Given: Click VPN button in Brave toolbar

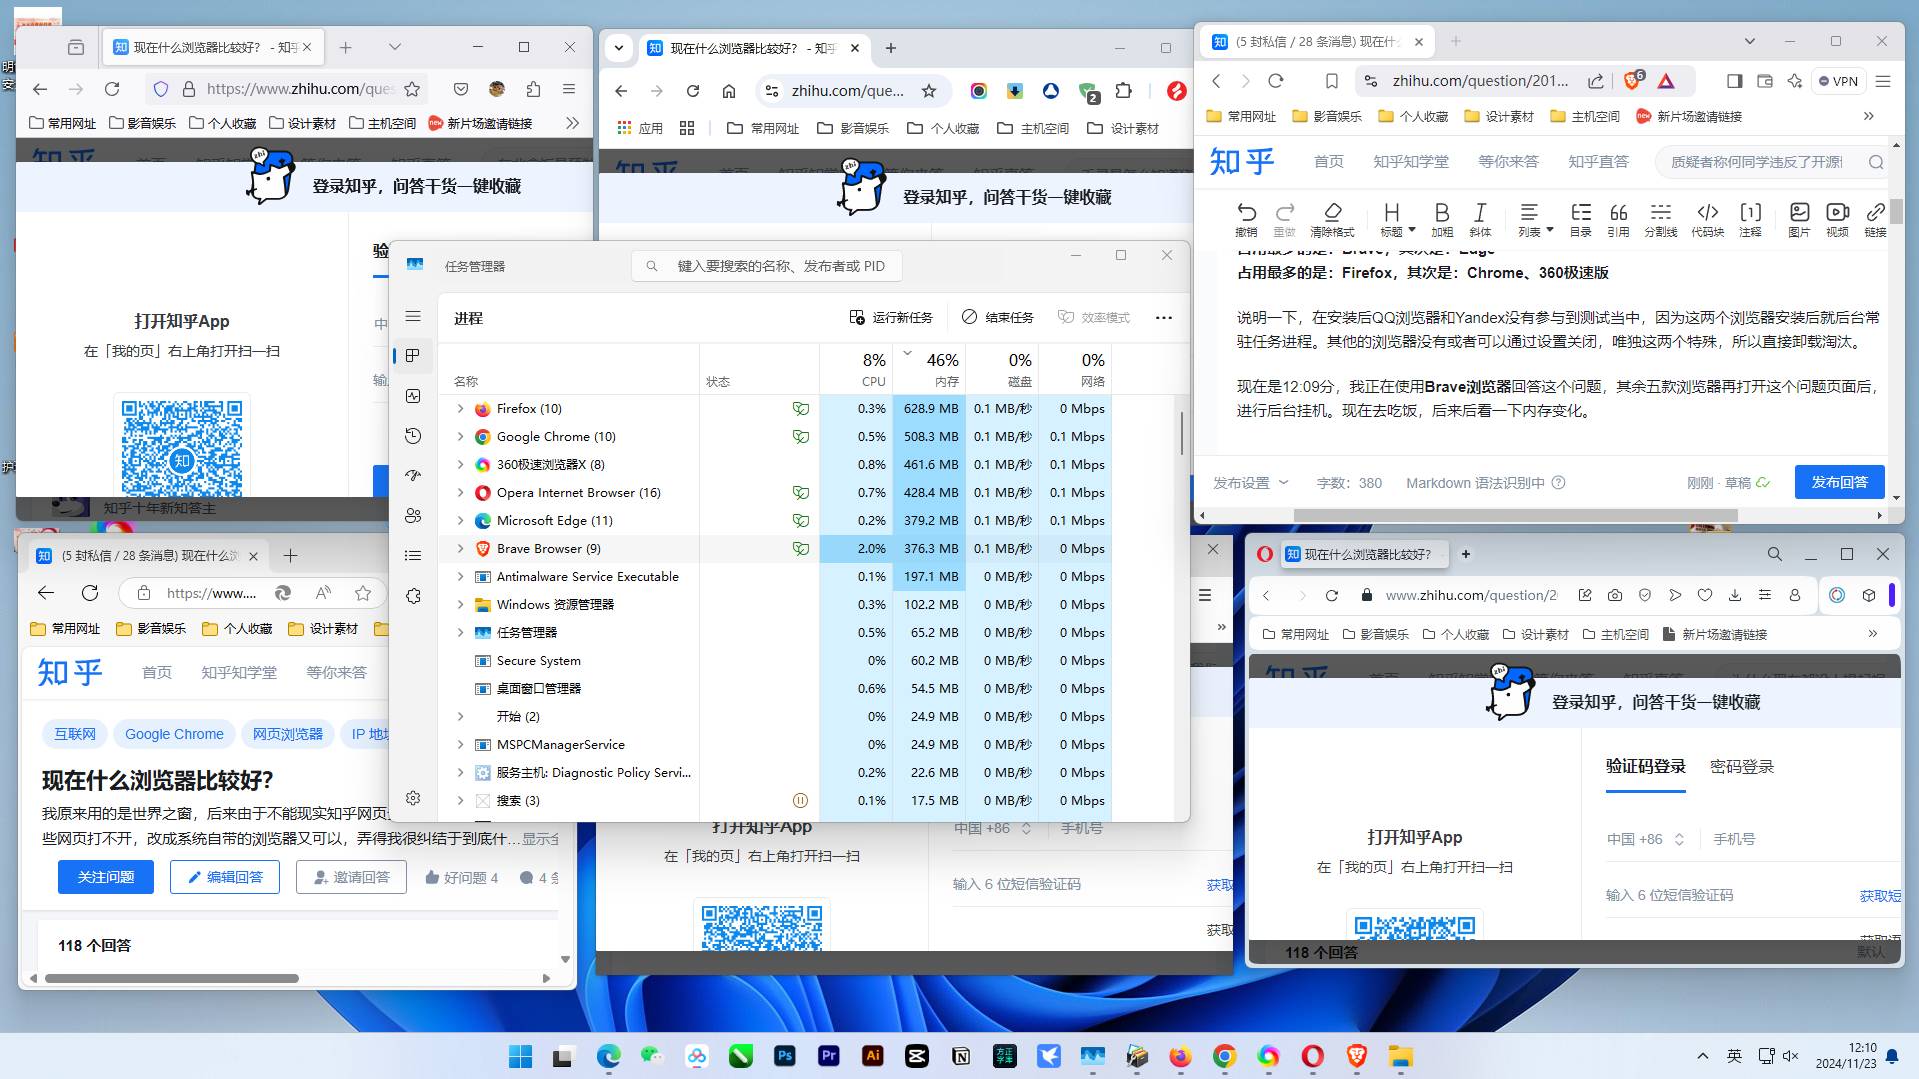Looking at the screenshot, I should click(x=1838, y=81).
